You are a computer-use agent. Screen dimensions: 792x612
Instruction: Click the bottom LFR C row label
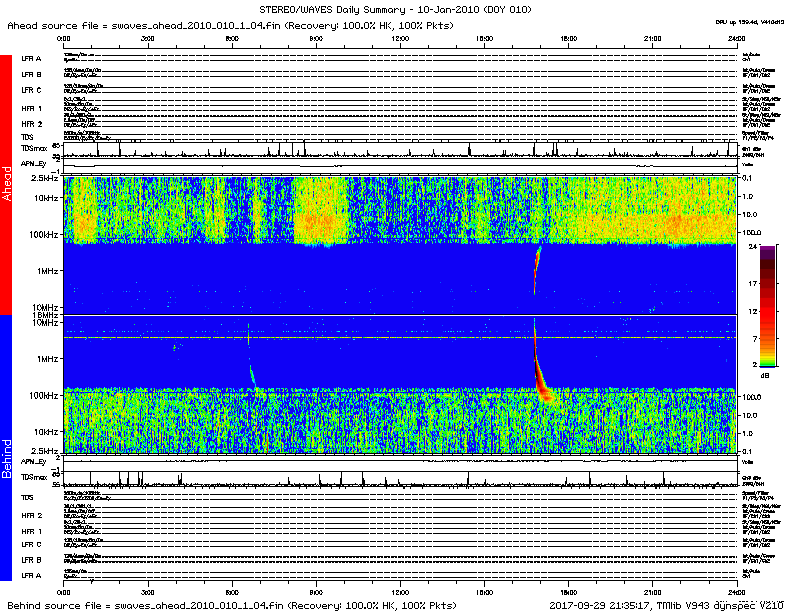pyautogui.click(x=31, y=544)
